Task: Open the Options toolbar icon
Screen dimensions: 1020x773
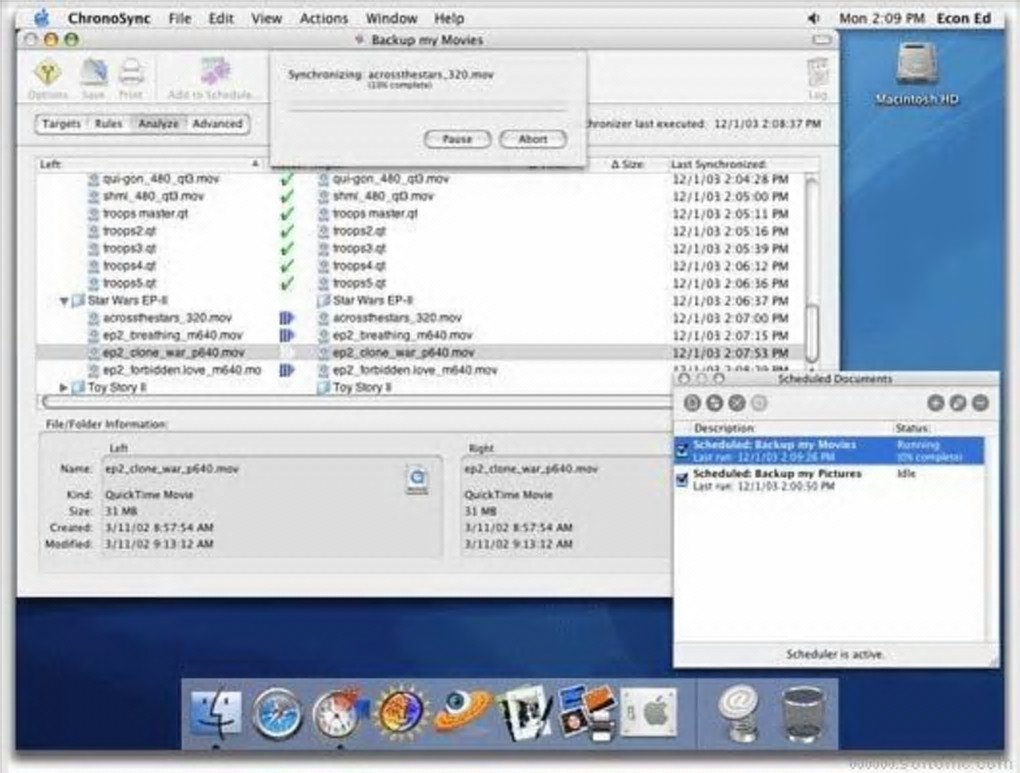Action: [x=47, y=78]
